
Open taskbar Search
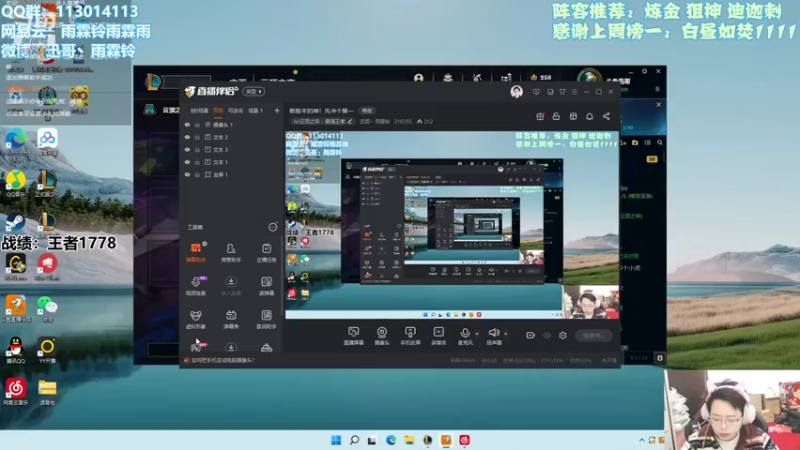(x=354, y=440)
